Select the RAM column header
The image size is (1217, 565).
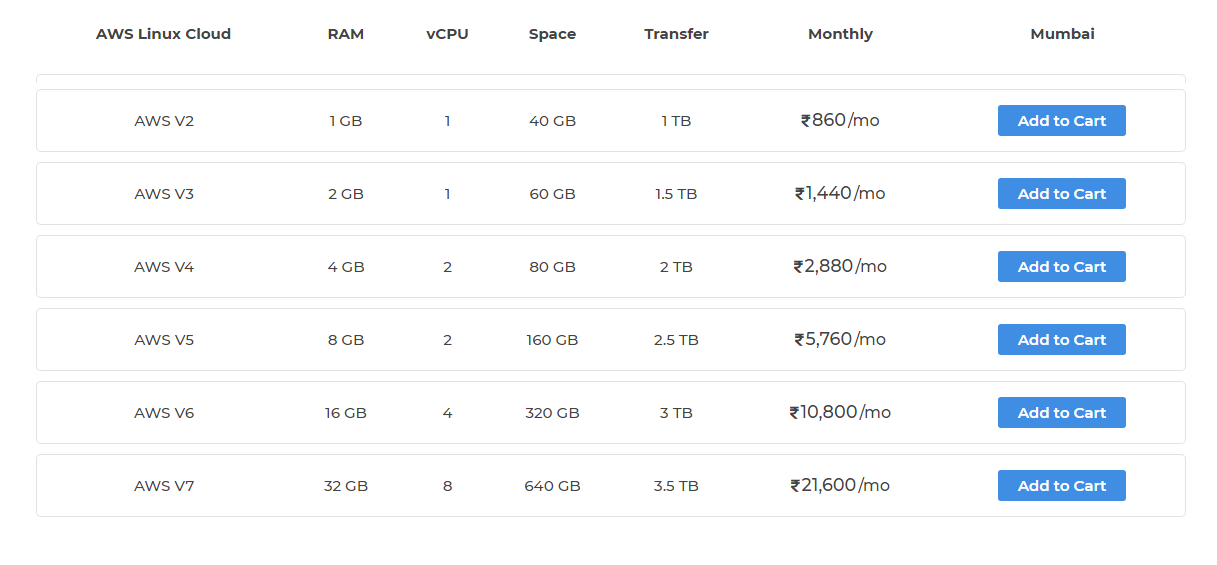tap(346, 34)
